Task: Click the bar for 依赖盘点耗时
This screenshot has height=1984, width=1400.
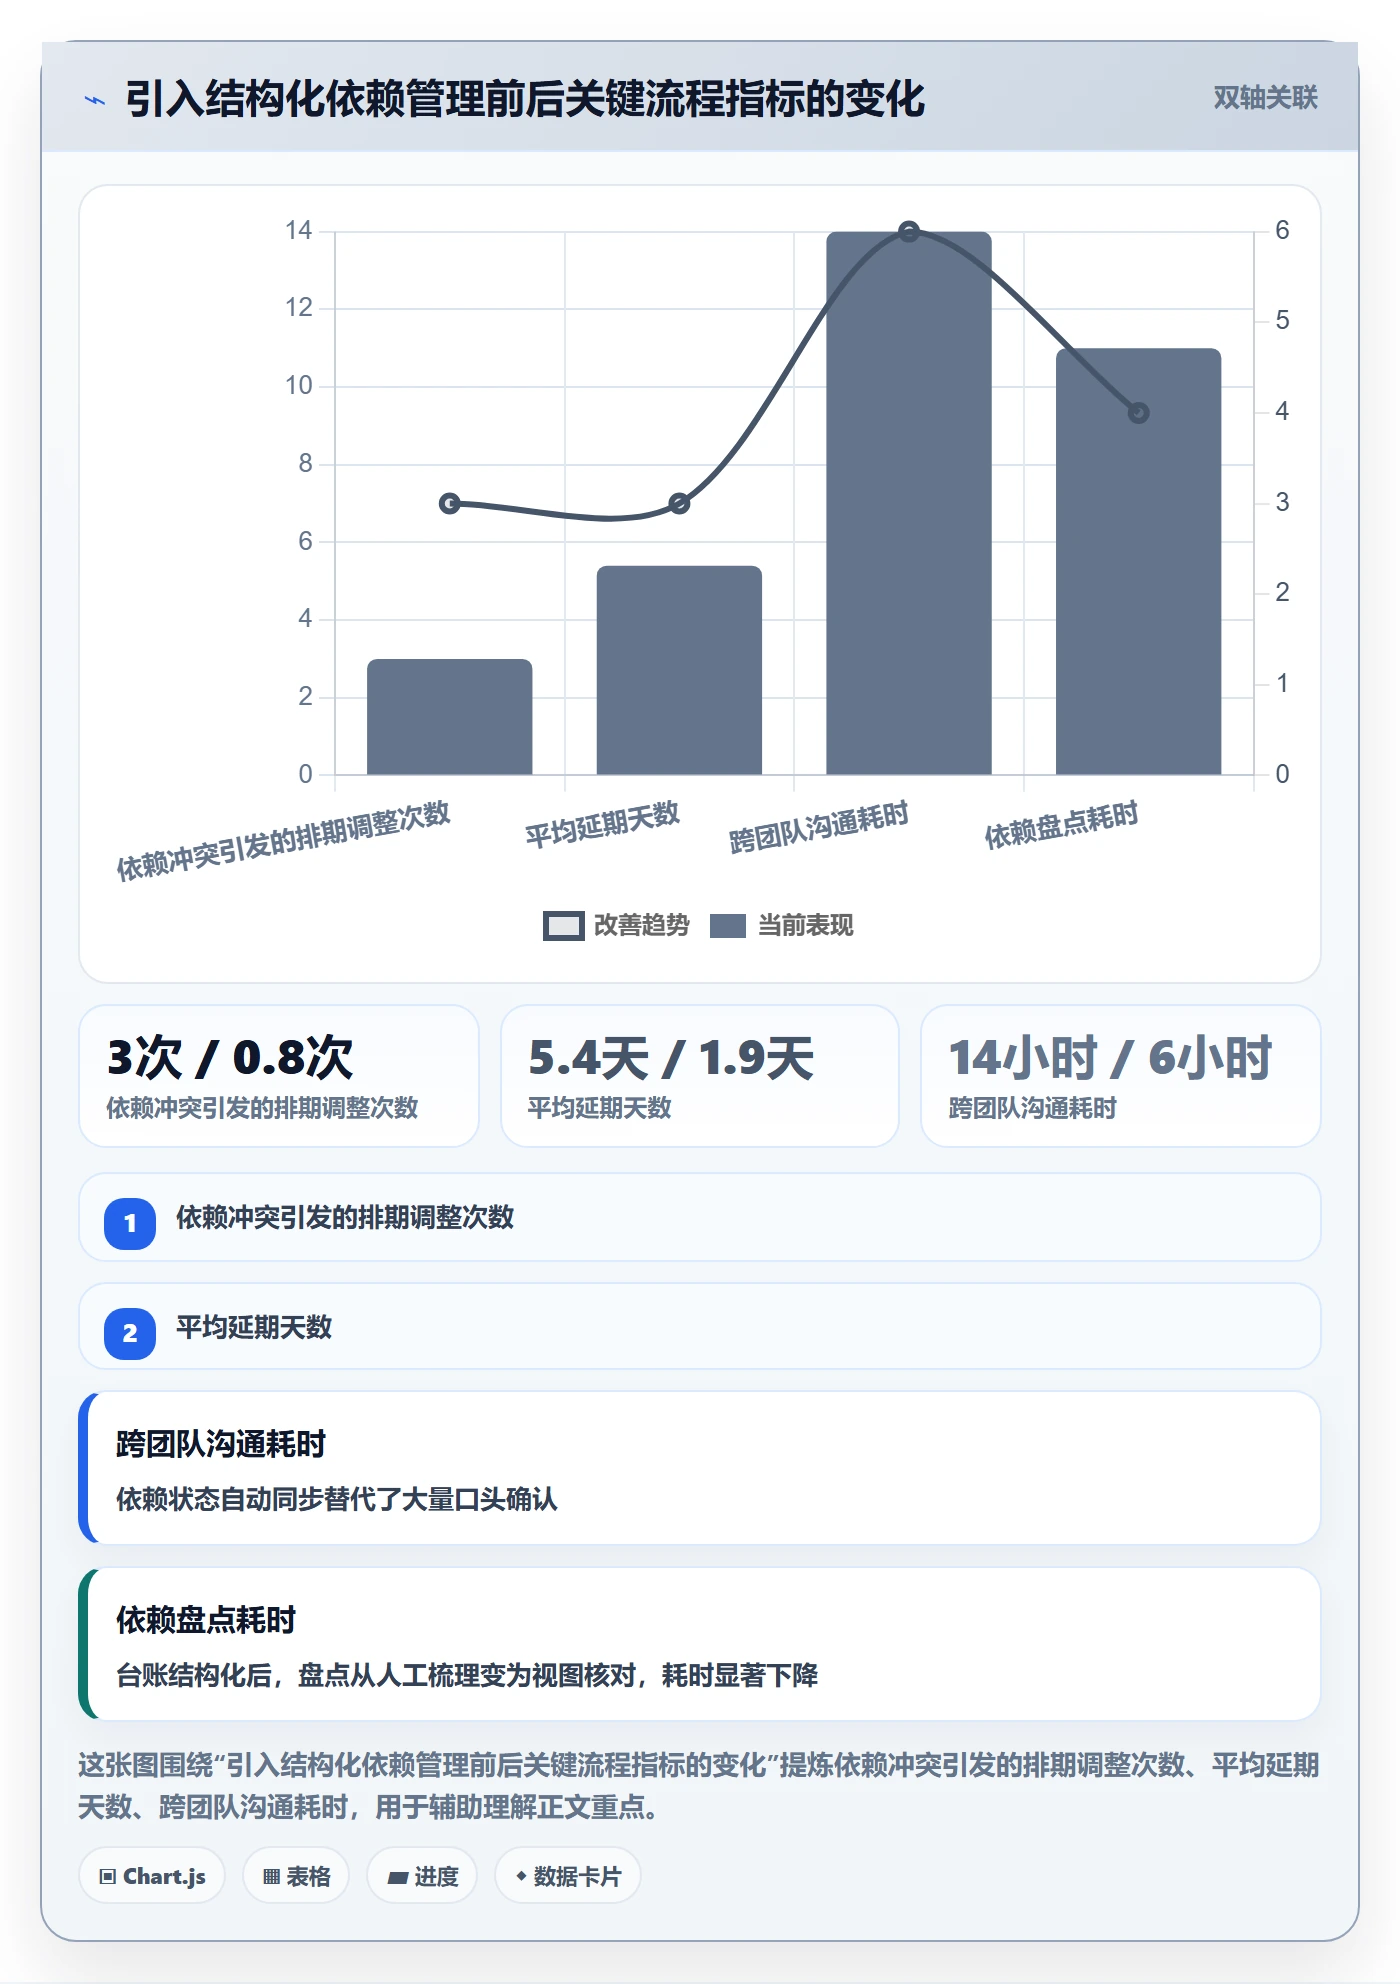Action: tap(1138, 561)
